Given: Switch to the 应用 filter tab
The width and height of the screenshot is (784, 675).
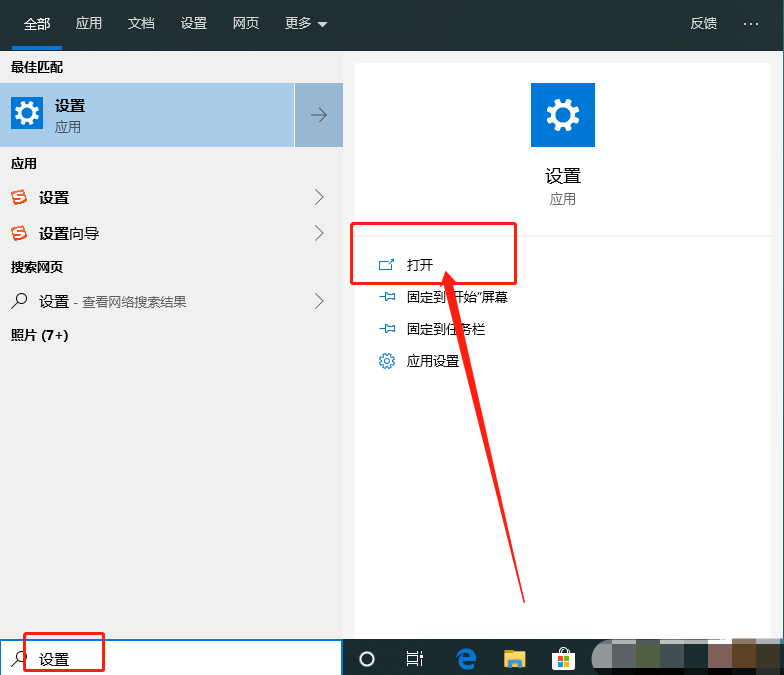Looking at the screenshot, I should click(89, 24).
